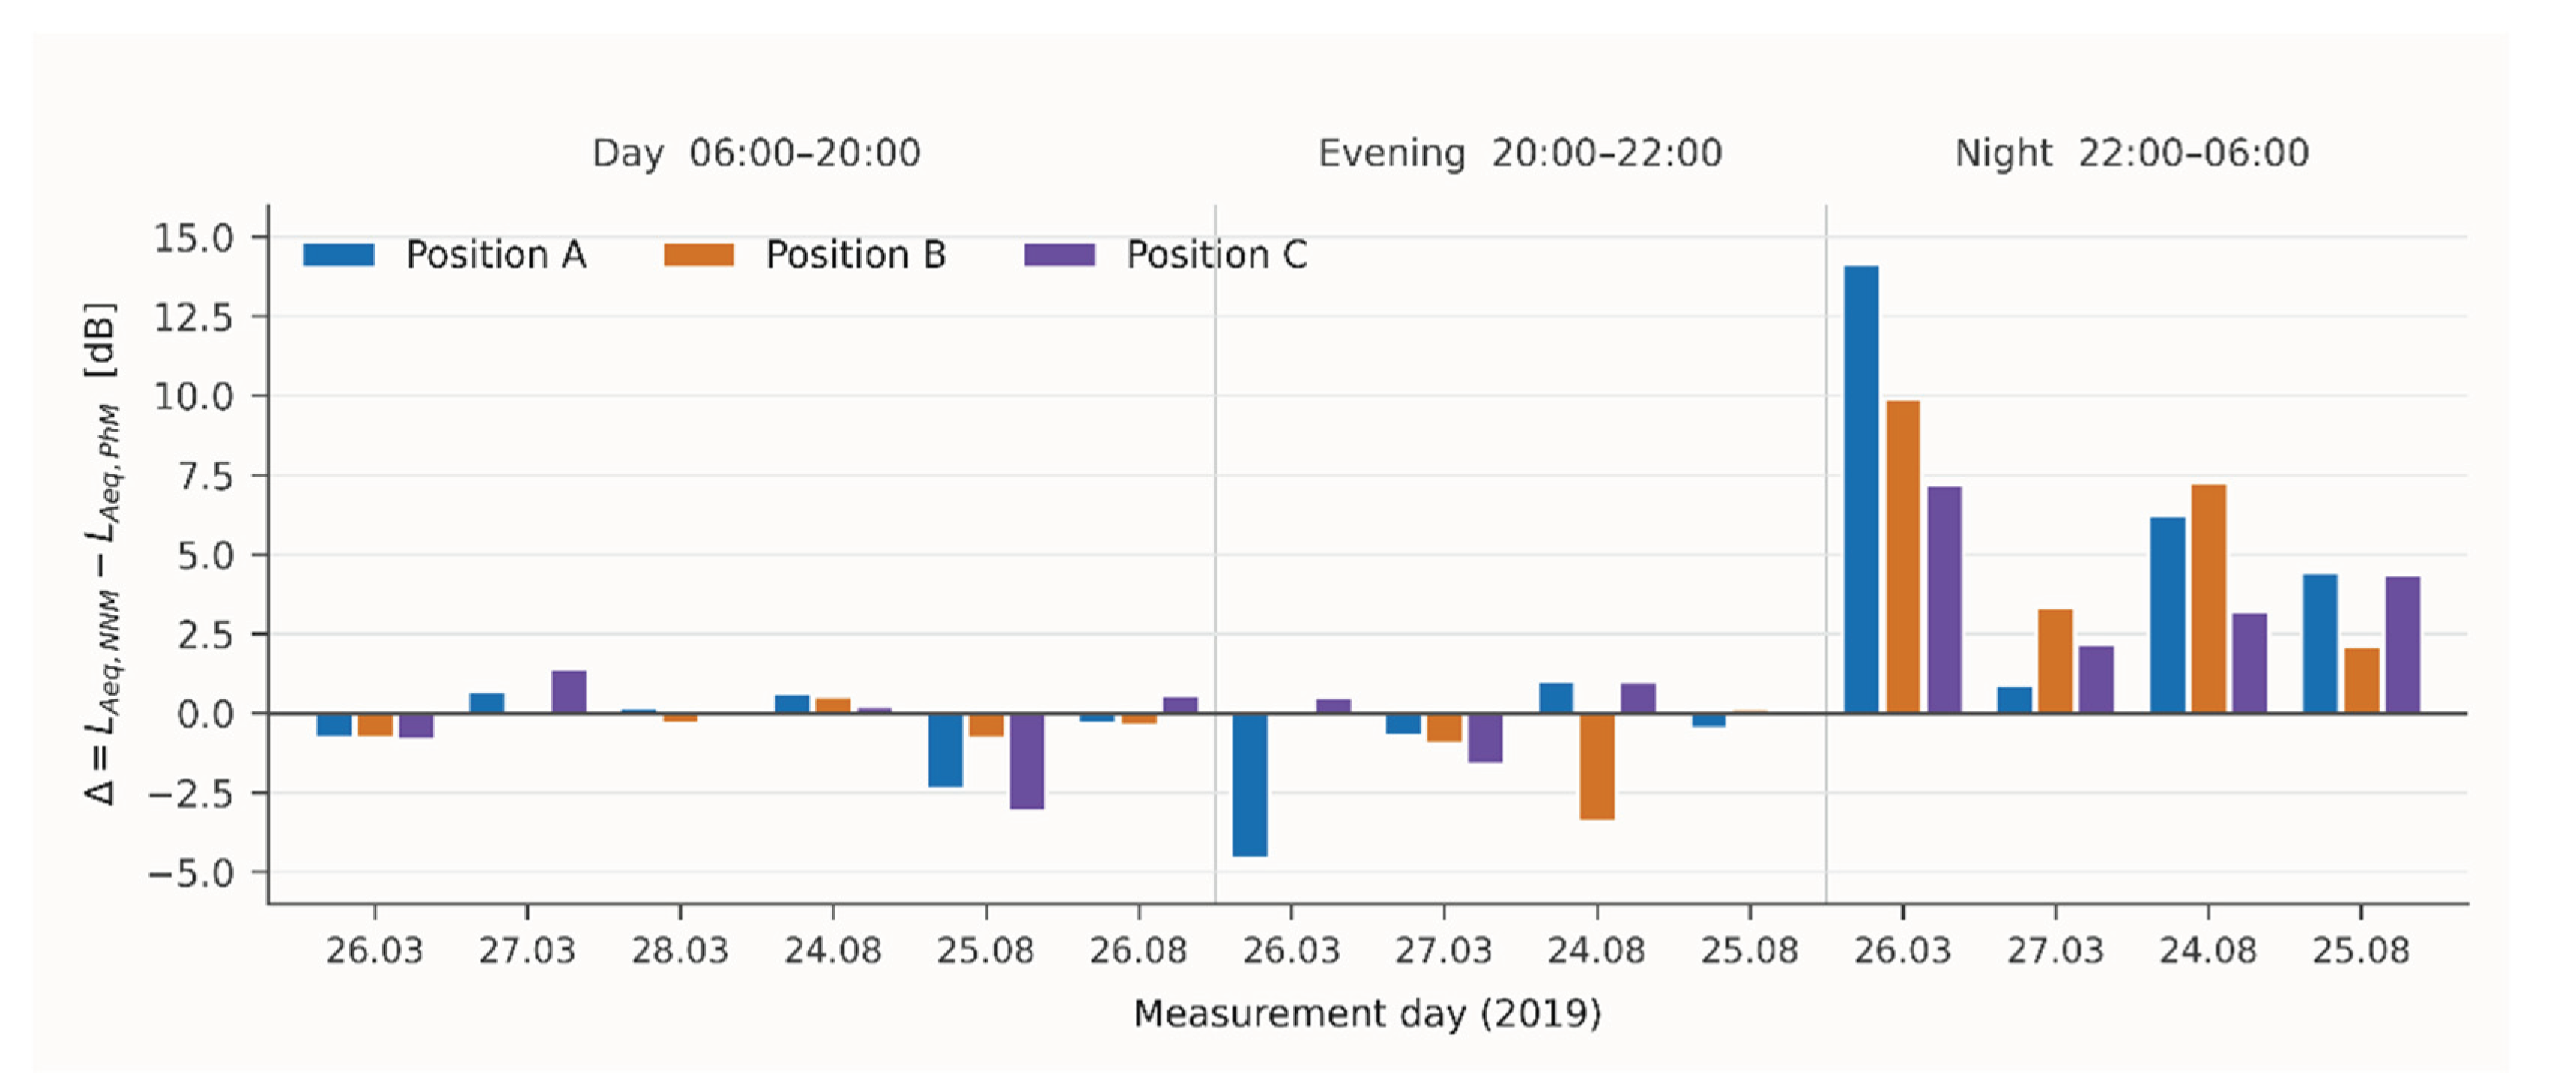Viewport: 2576px width, 1080px height.
Task: Click the Evening 20:00–22:00 panel title
Action: pyautogui.click(x=1520, y=153)
